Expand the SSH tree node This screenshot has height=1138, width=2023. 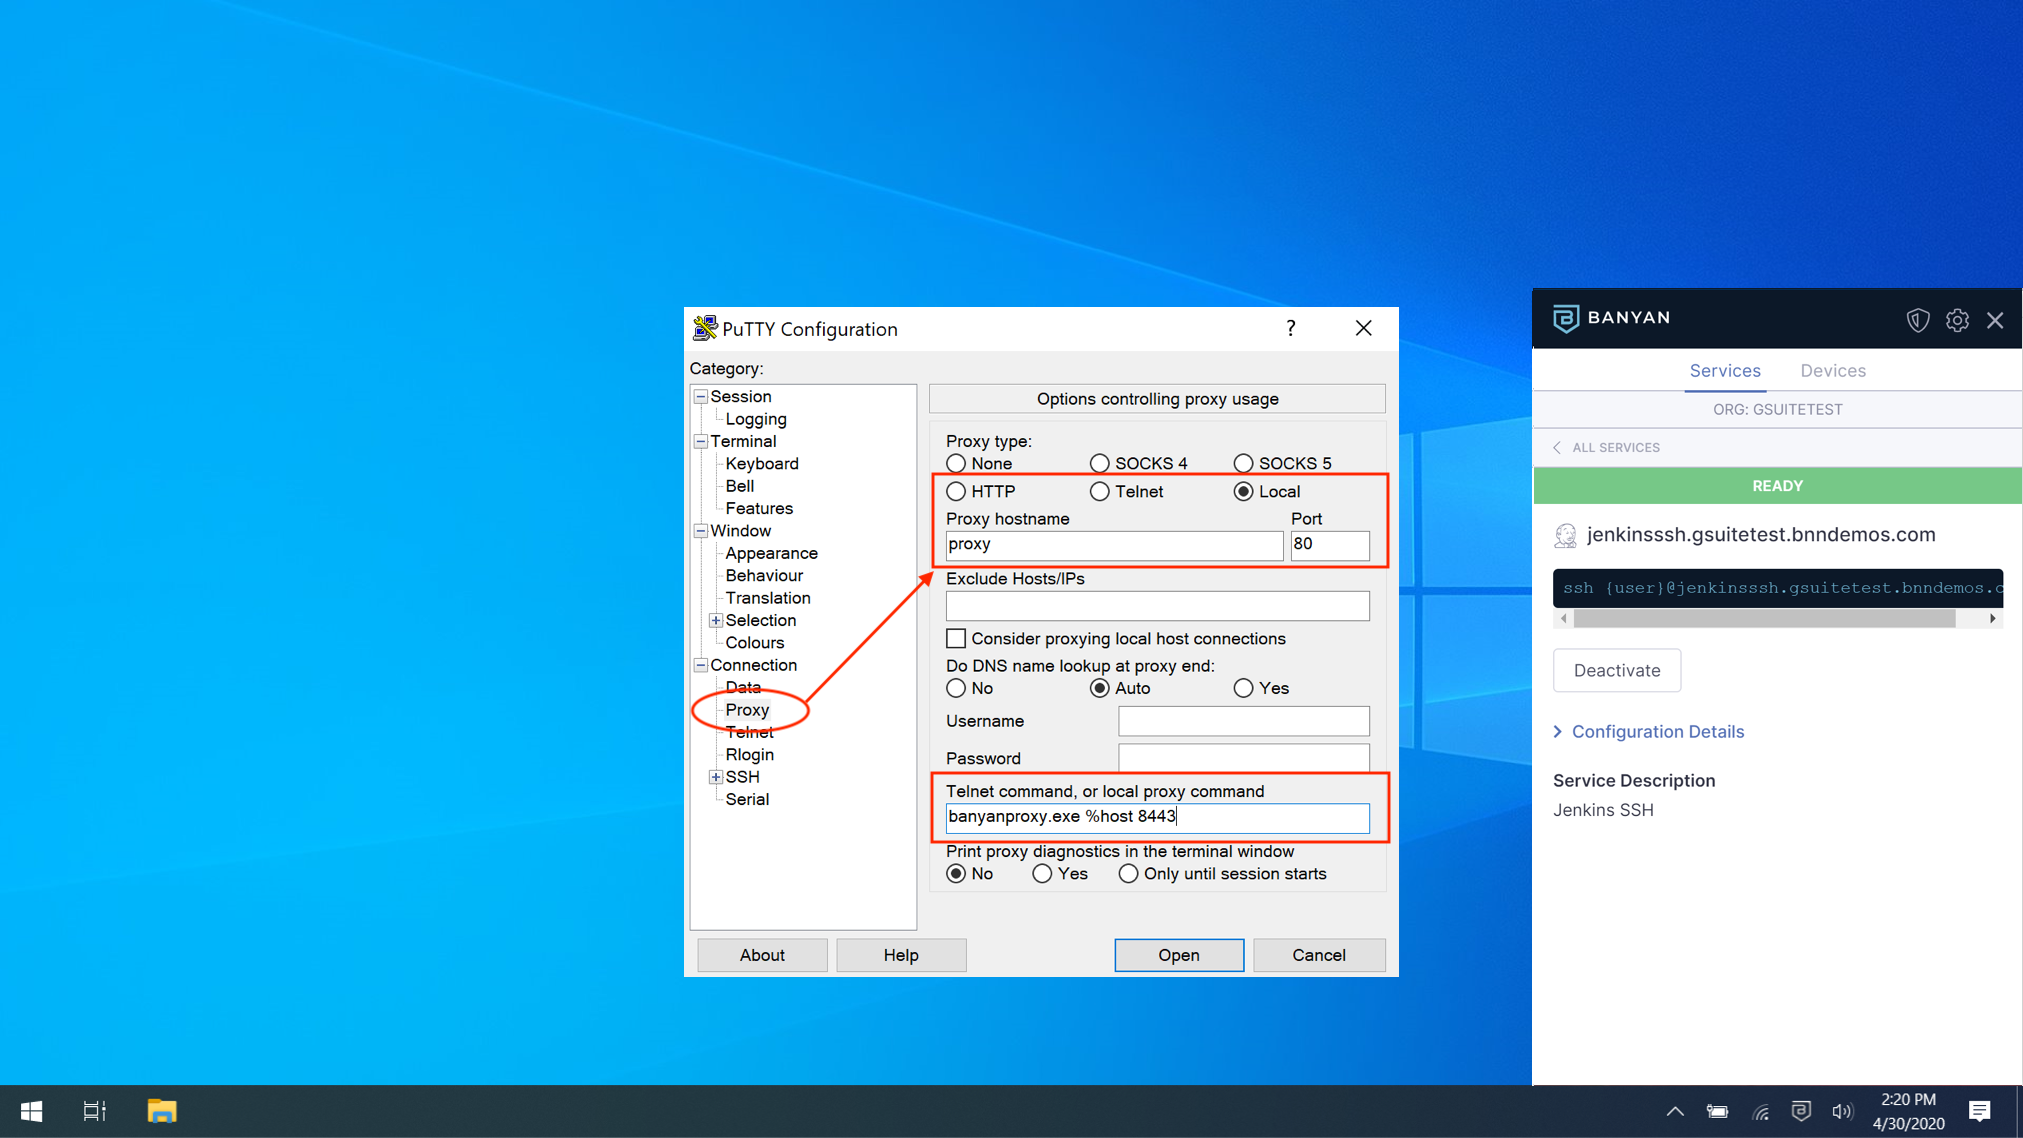point(716,777)
